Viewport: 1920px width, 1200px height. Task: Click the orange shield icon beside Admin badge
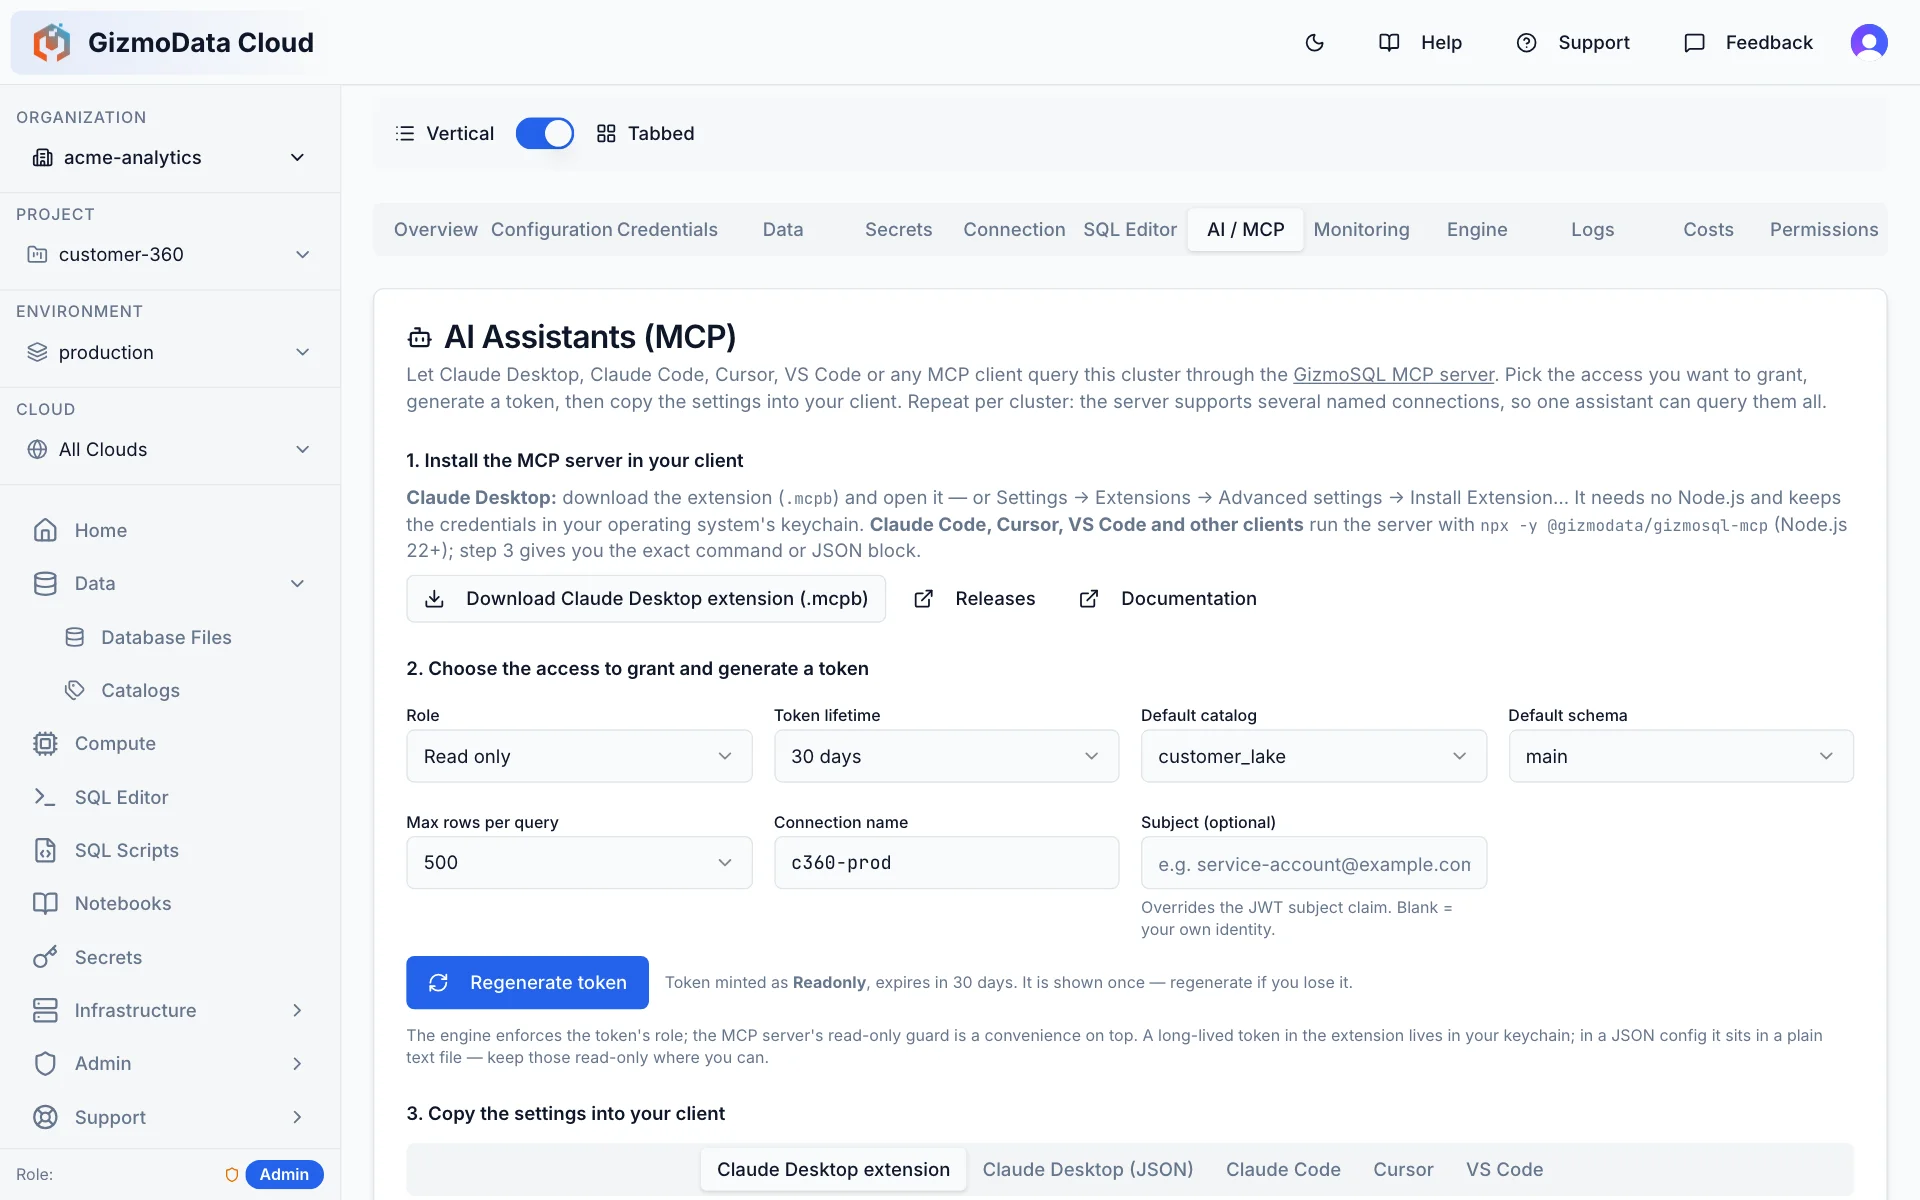click(232, 1174)
